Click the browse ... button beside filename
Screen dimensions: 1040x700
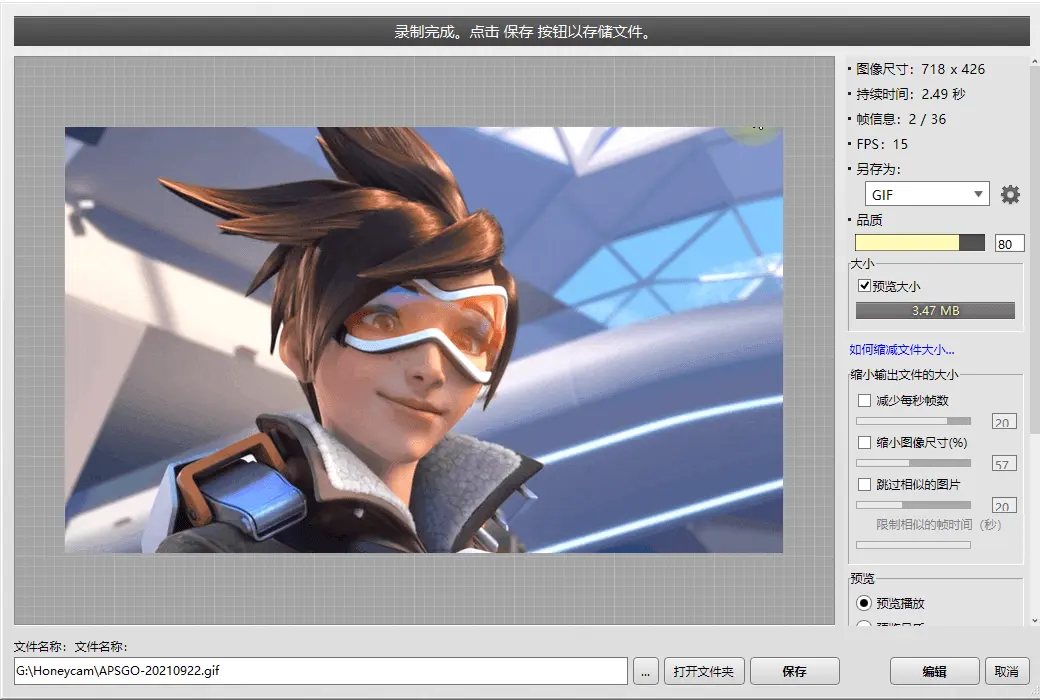coord(645,671)
